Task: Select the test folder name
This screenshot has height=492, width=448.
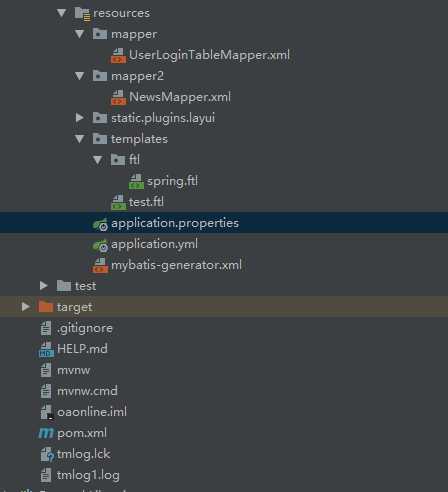Action: (x=85, y=286)
